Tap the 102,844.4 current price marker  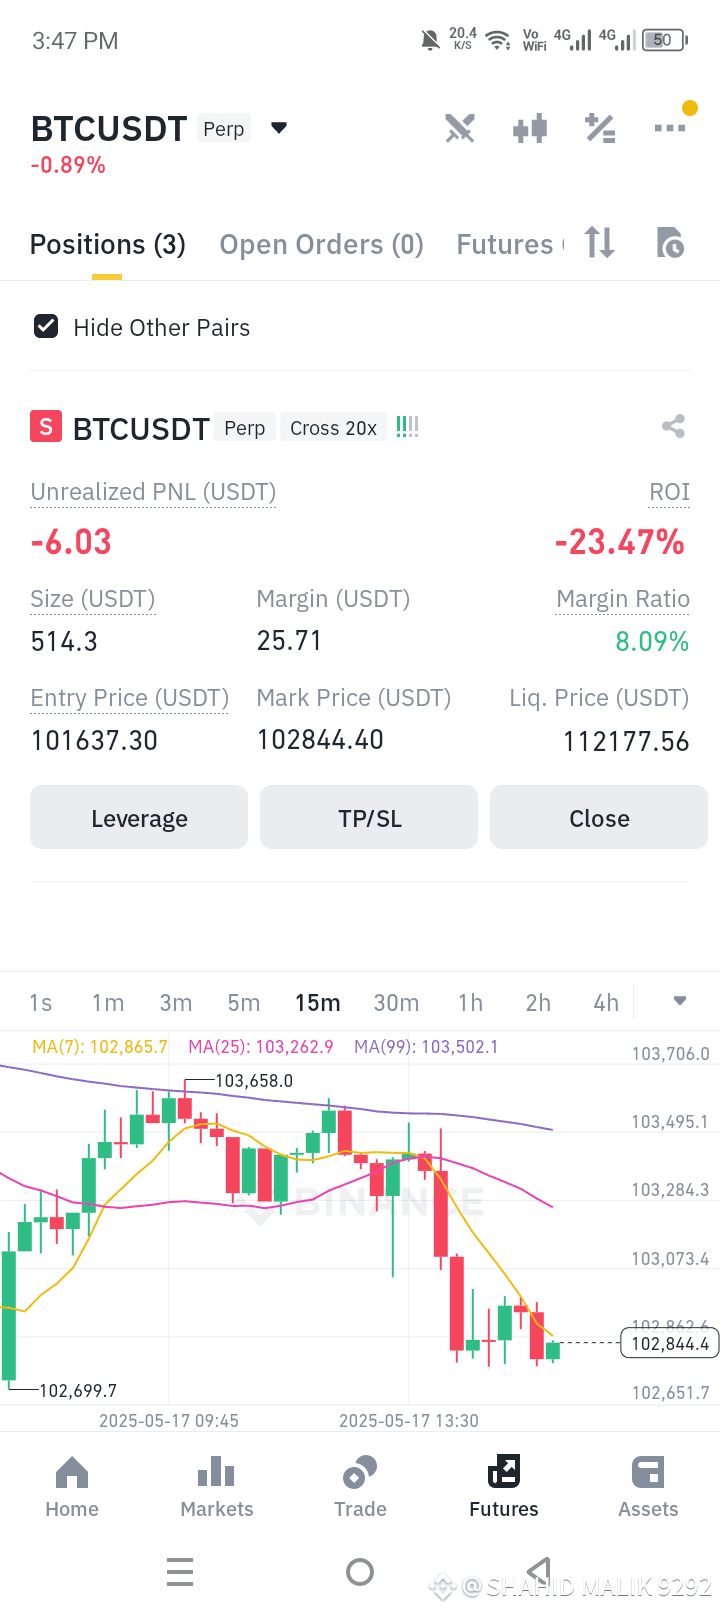pos(670,1344)
